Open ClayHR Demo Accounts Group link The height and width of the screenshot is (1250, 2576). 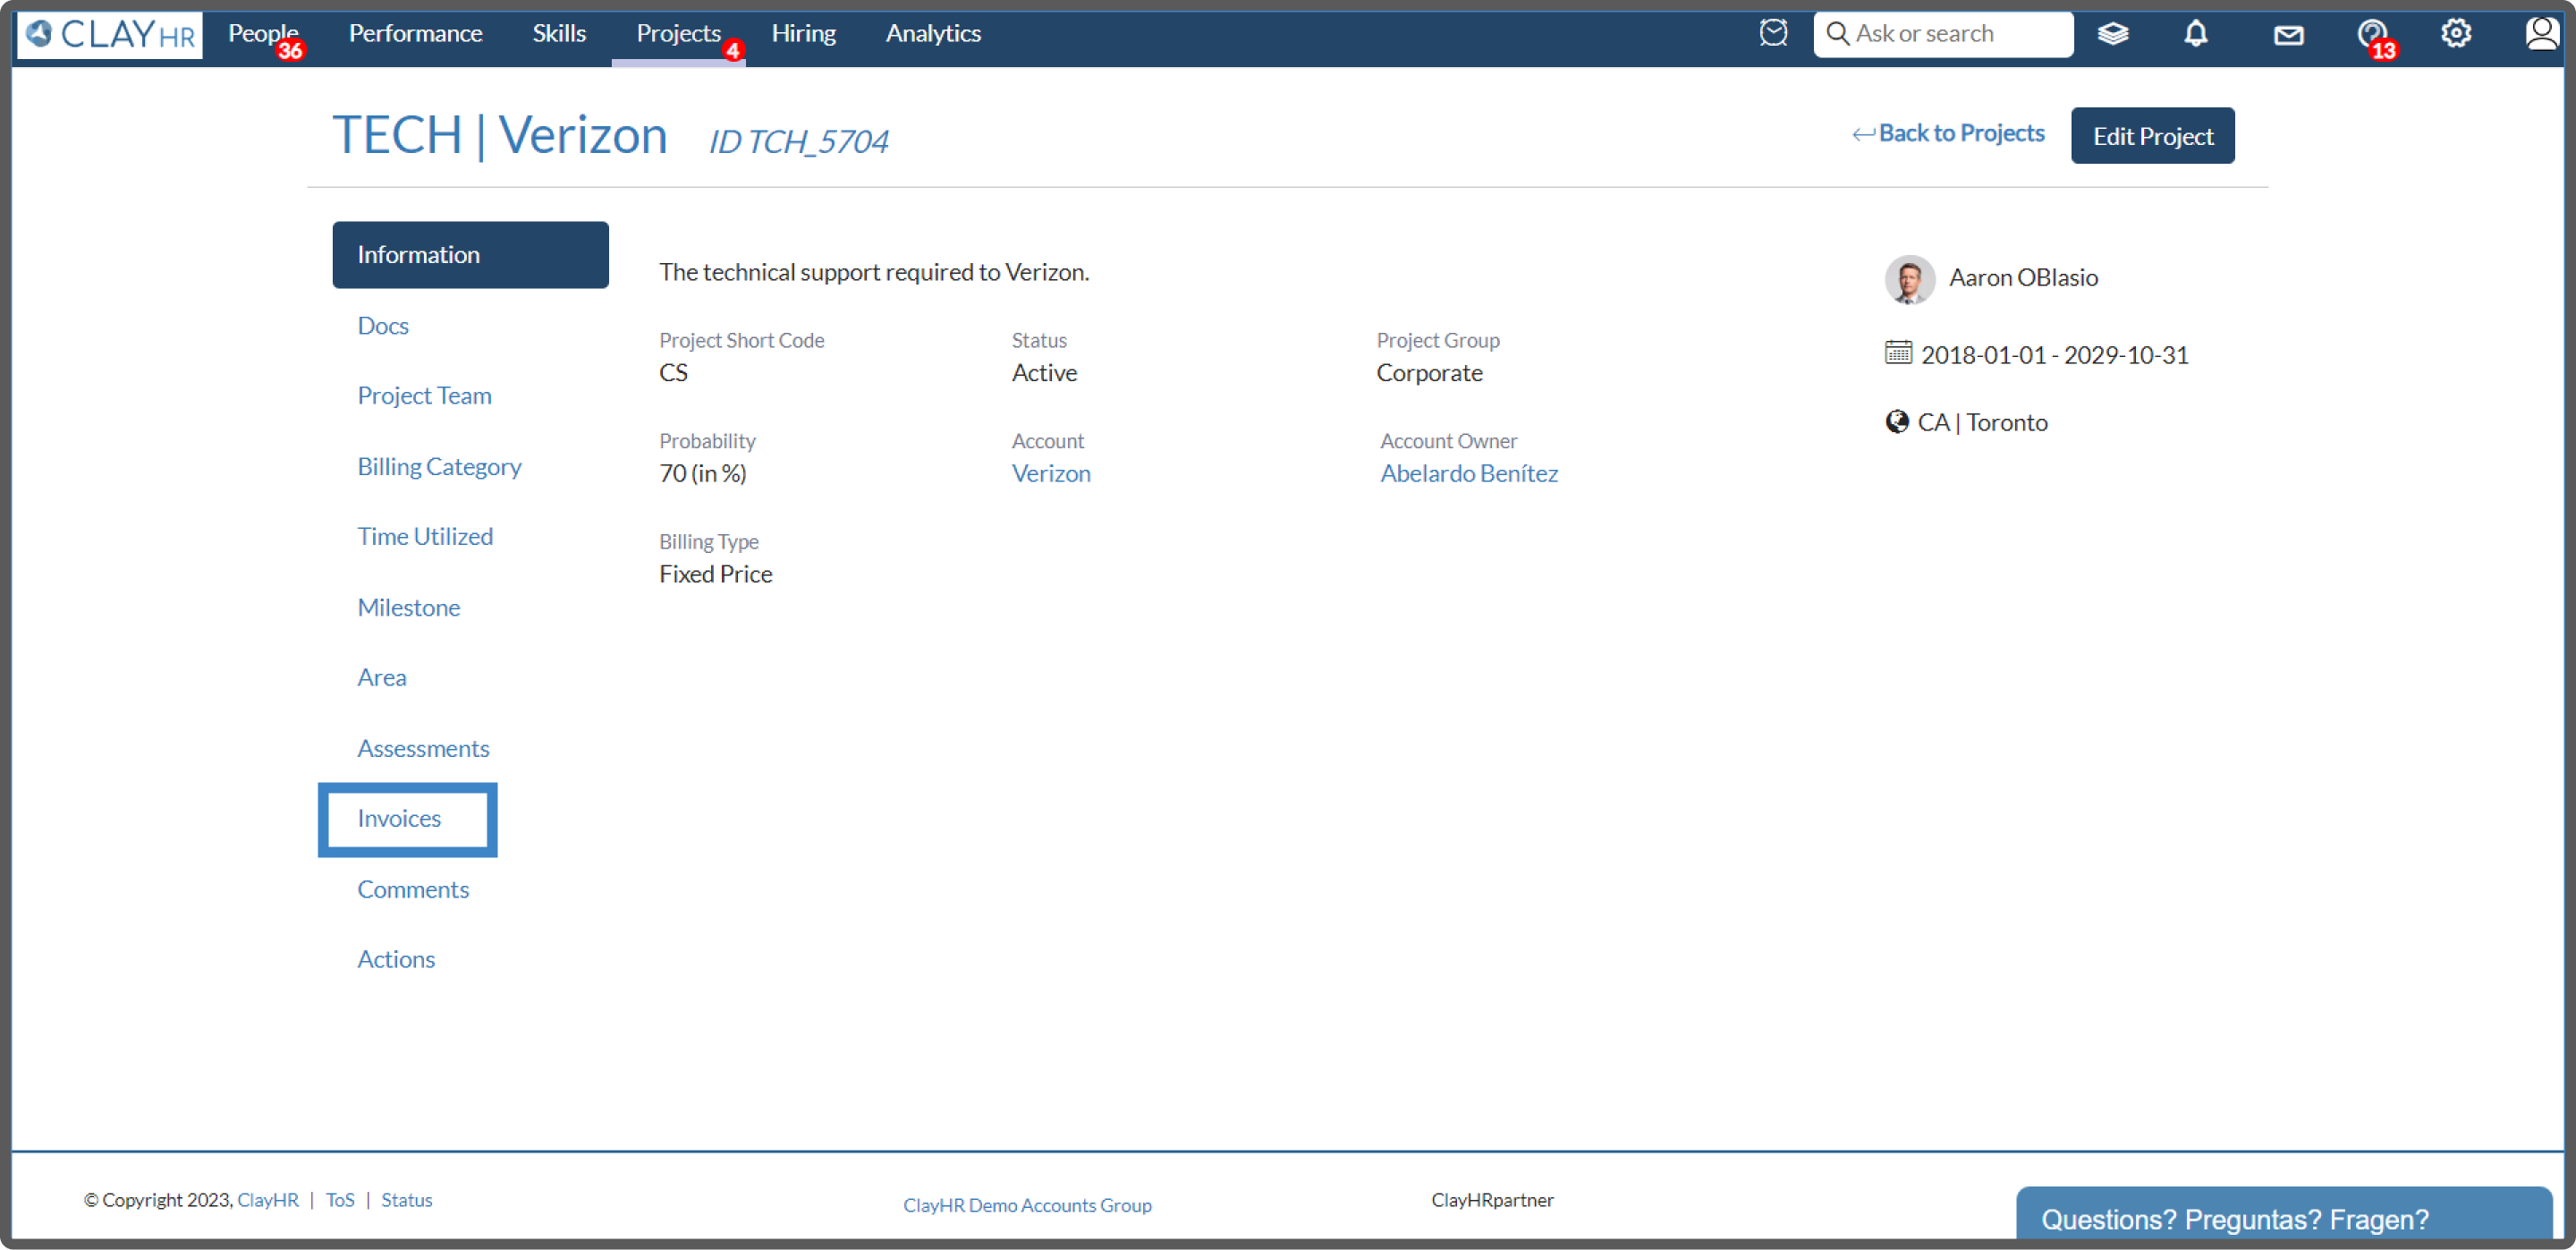pos(1027,1206)
